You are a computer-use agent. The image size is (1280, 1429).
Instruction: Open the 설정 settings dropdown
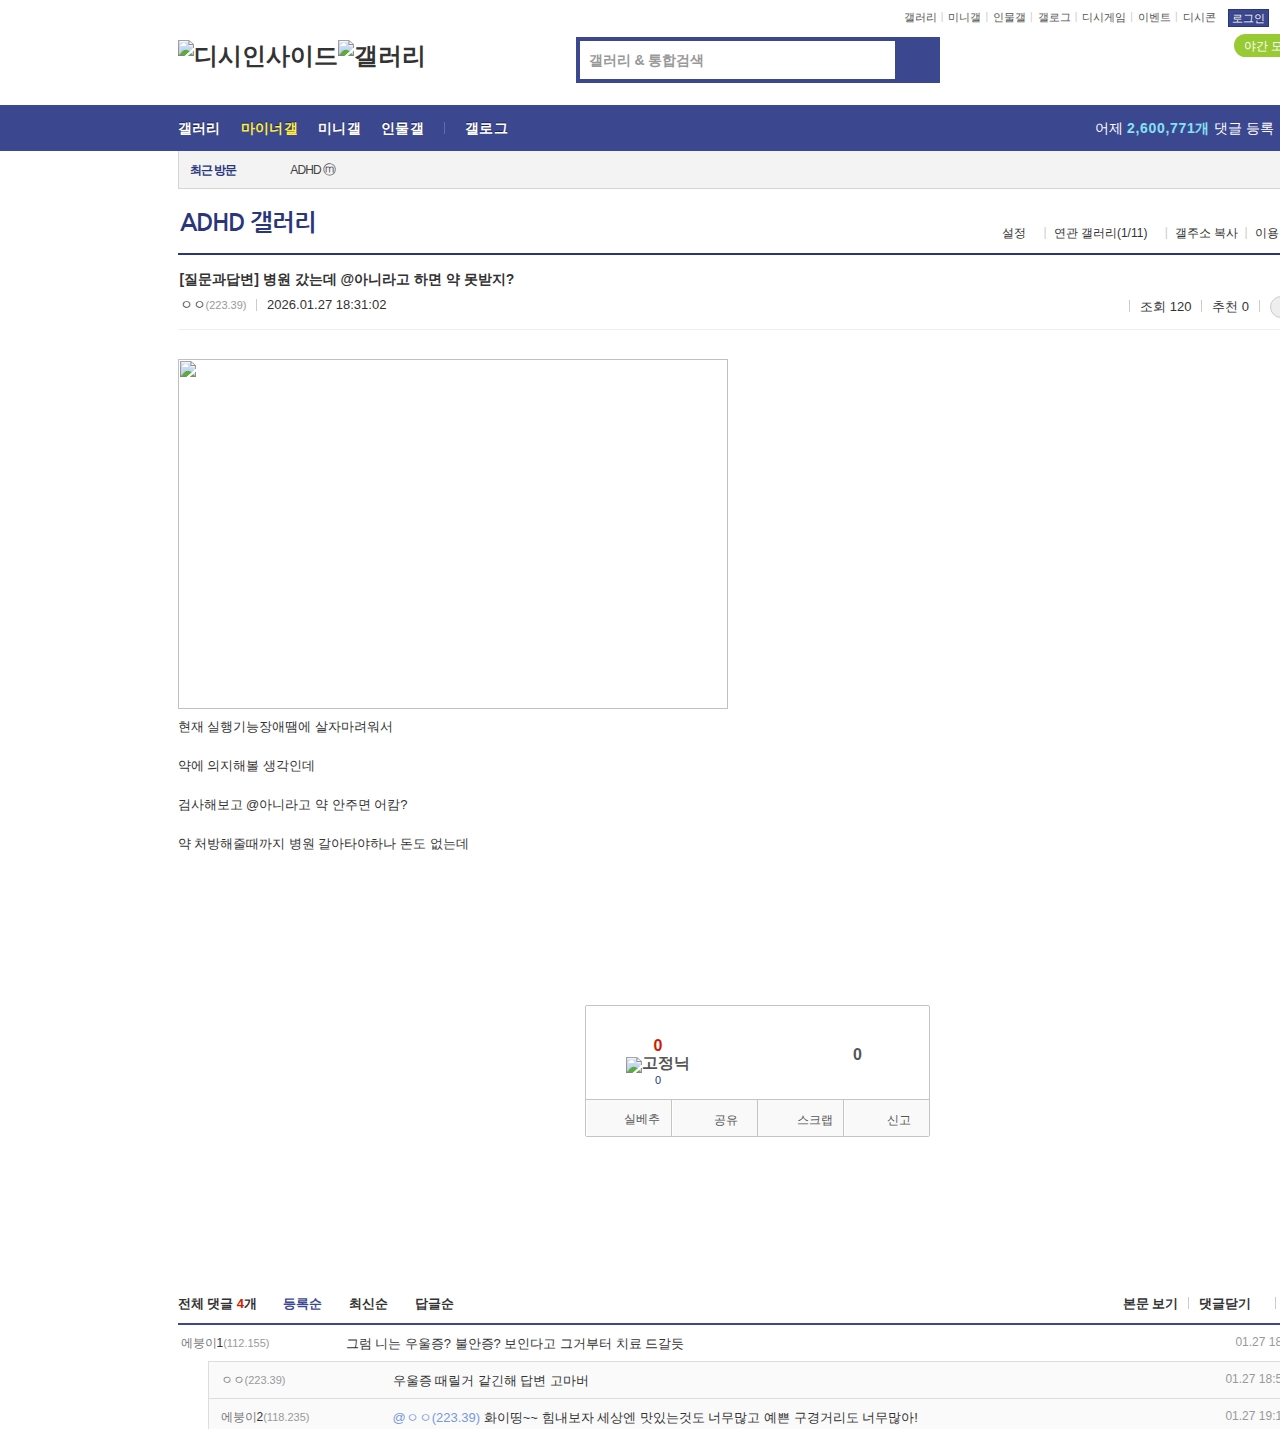[x=1013, y=233]
